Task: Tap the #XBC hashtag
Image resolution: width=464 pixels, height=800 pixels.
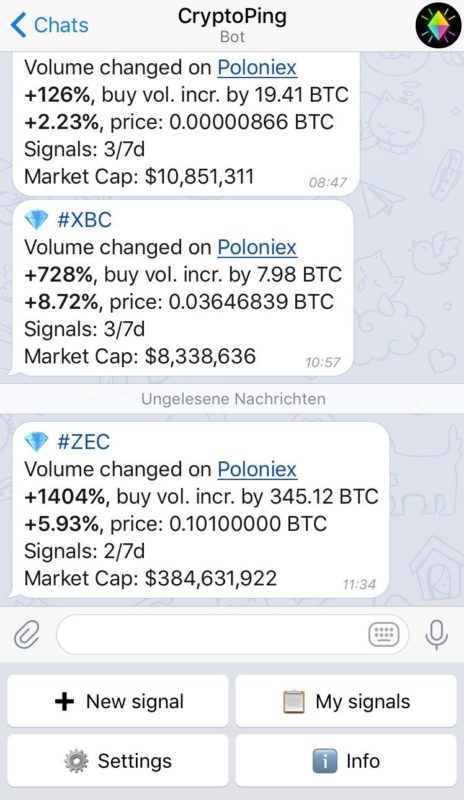Action: coord(84,220)
